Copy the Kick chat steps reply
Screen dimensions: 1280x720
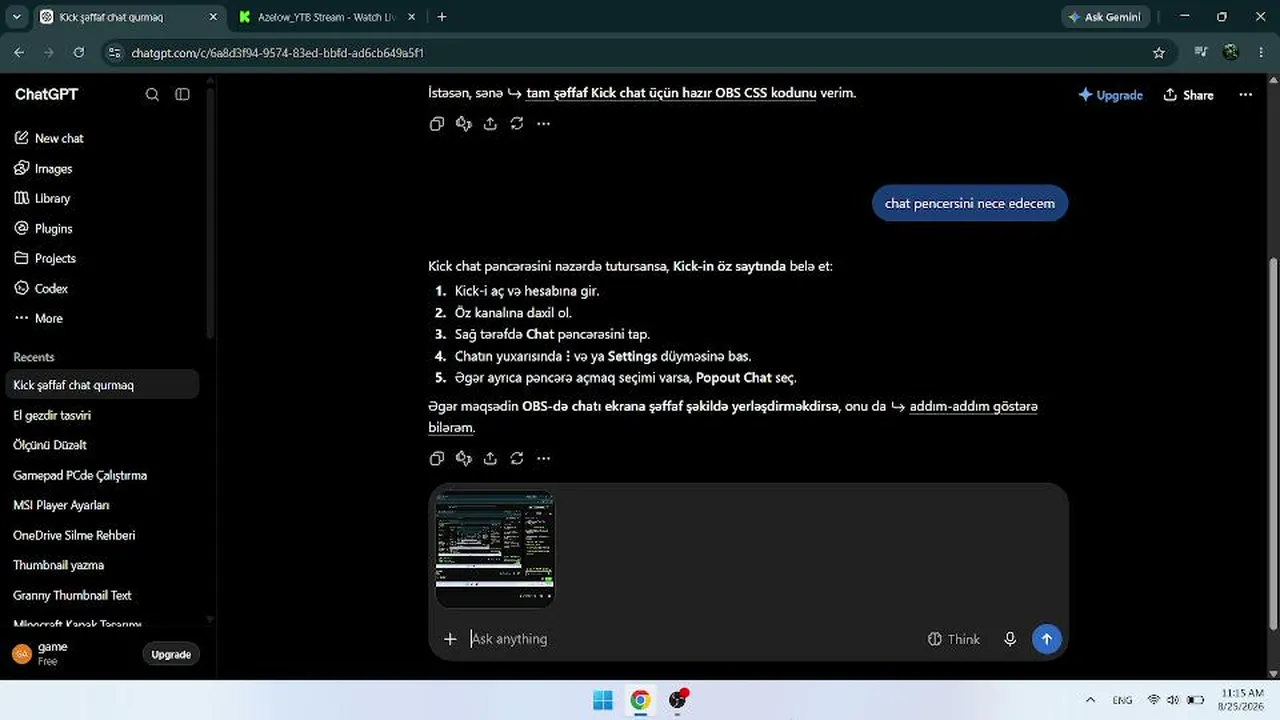(x=437, y=458)
